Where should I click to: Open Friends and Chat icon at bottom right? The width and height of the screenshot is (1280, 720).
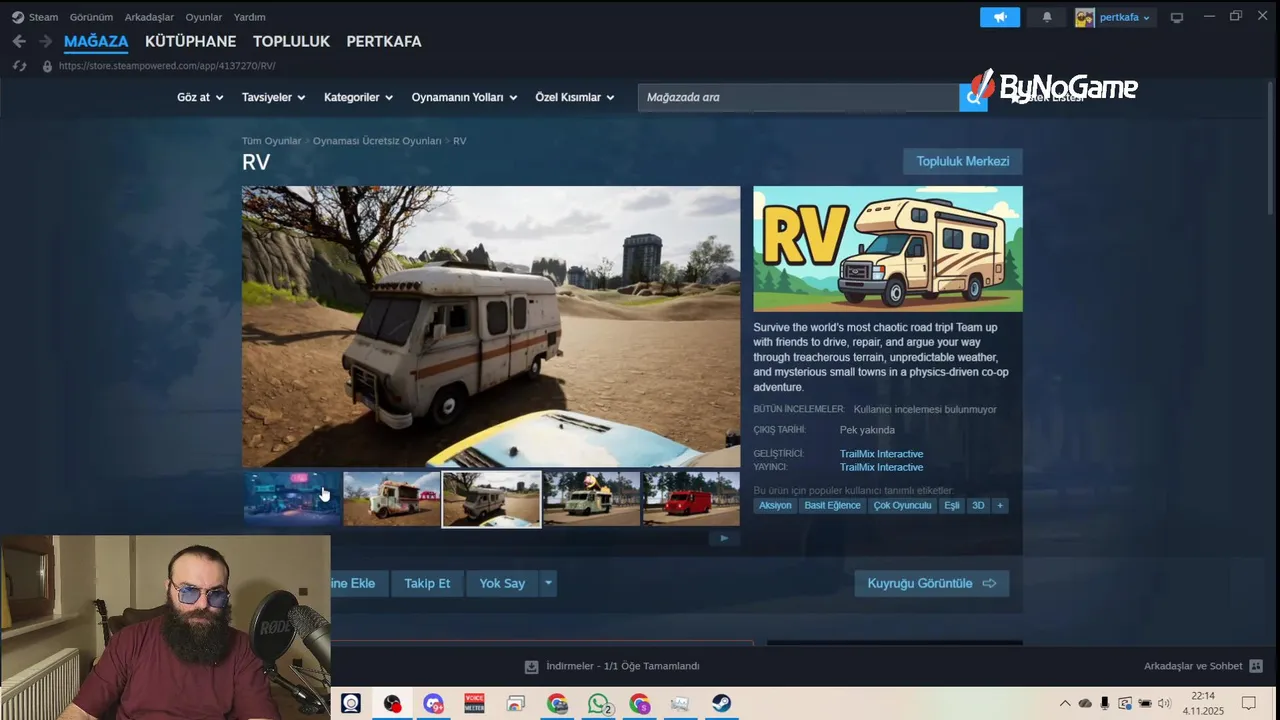tap(1256, 666)
